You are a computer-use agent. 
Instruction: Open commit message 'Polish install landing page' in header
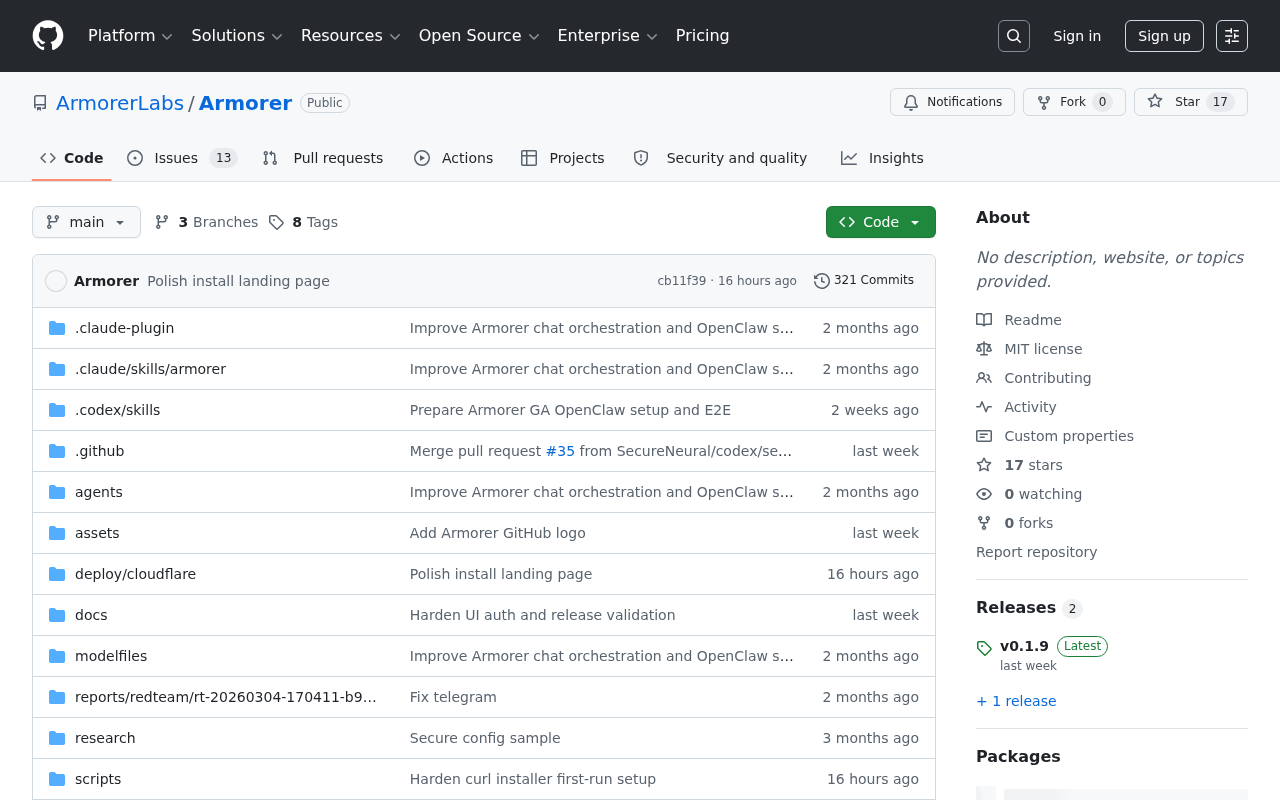(x=238, y=281)
